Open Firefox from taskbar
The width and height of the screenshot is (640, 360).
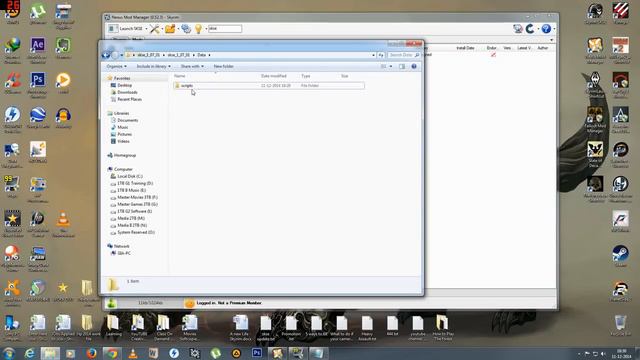[91, 353]
